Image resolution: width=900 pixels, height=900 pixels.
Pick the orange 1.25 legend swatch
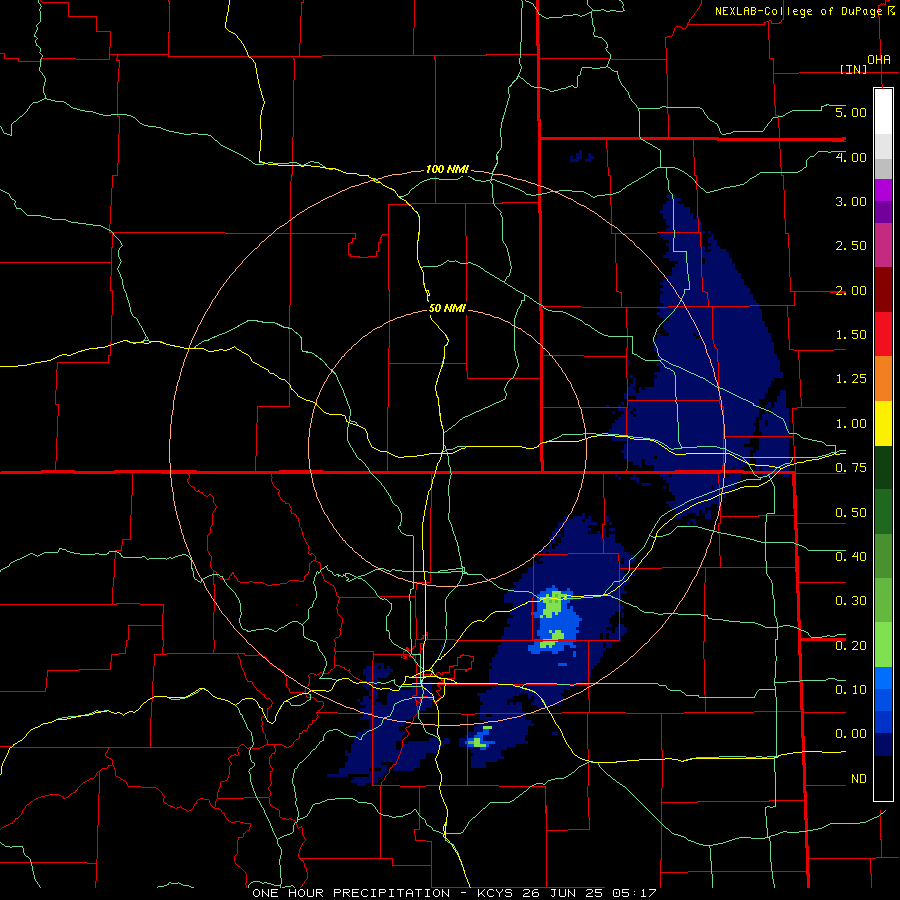point(883,379)
